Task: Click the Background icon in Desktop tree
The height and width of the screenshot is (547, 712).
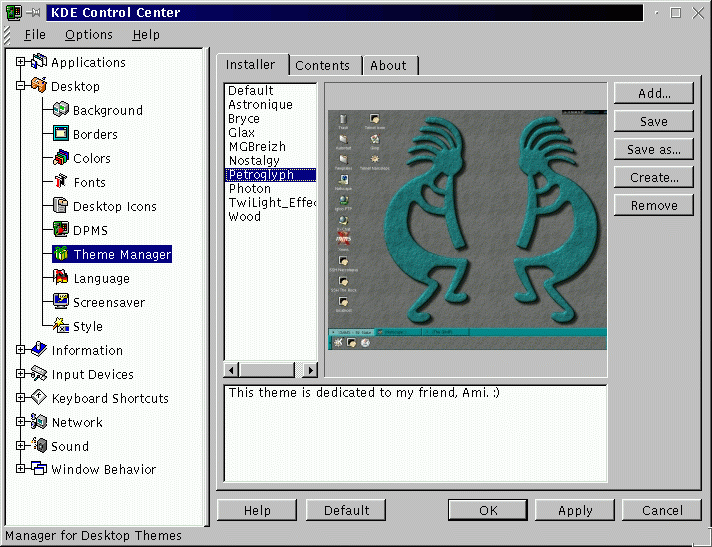Action: pos(60,110)
